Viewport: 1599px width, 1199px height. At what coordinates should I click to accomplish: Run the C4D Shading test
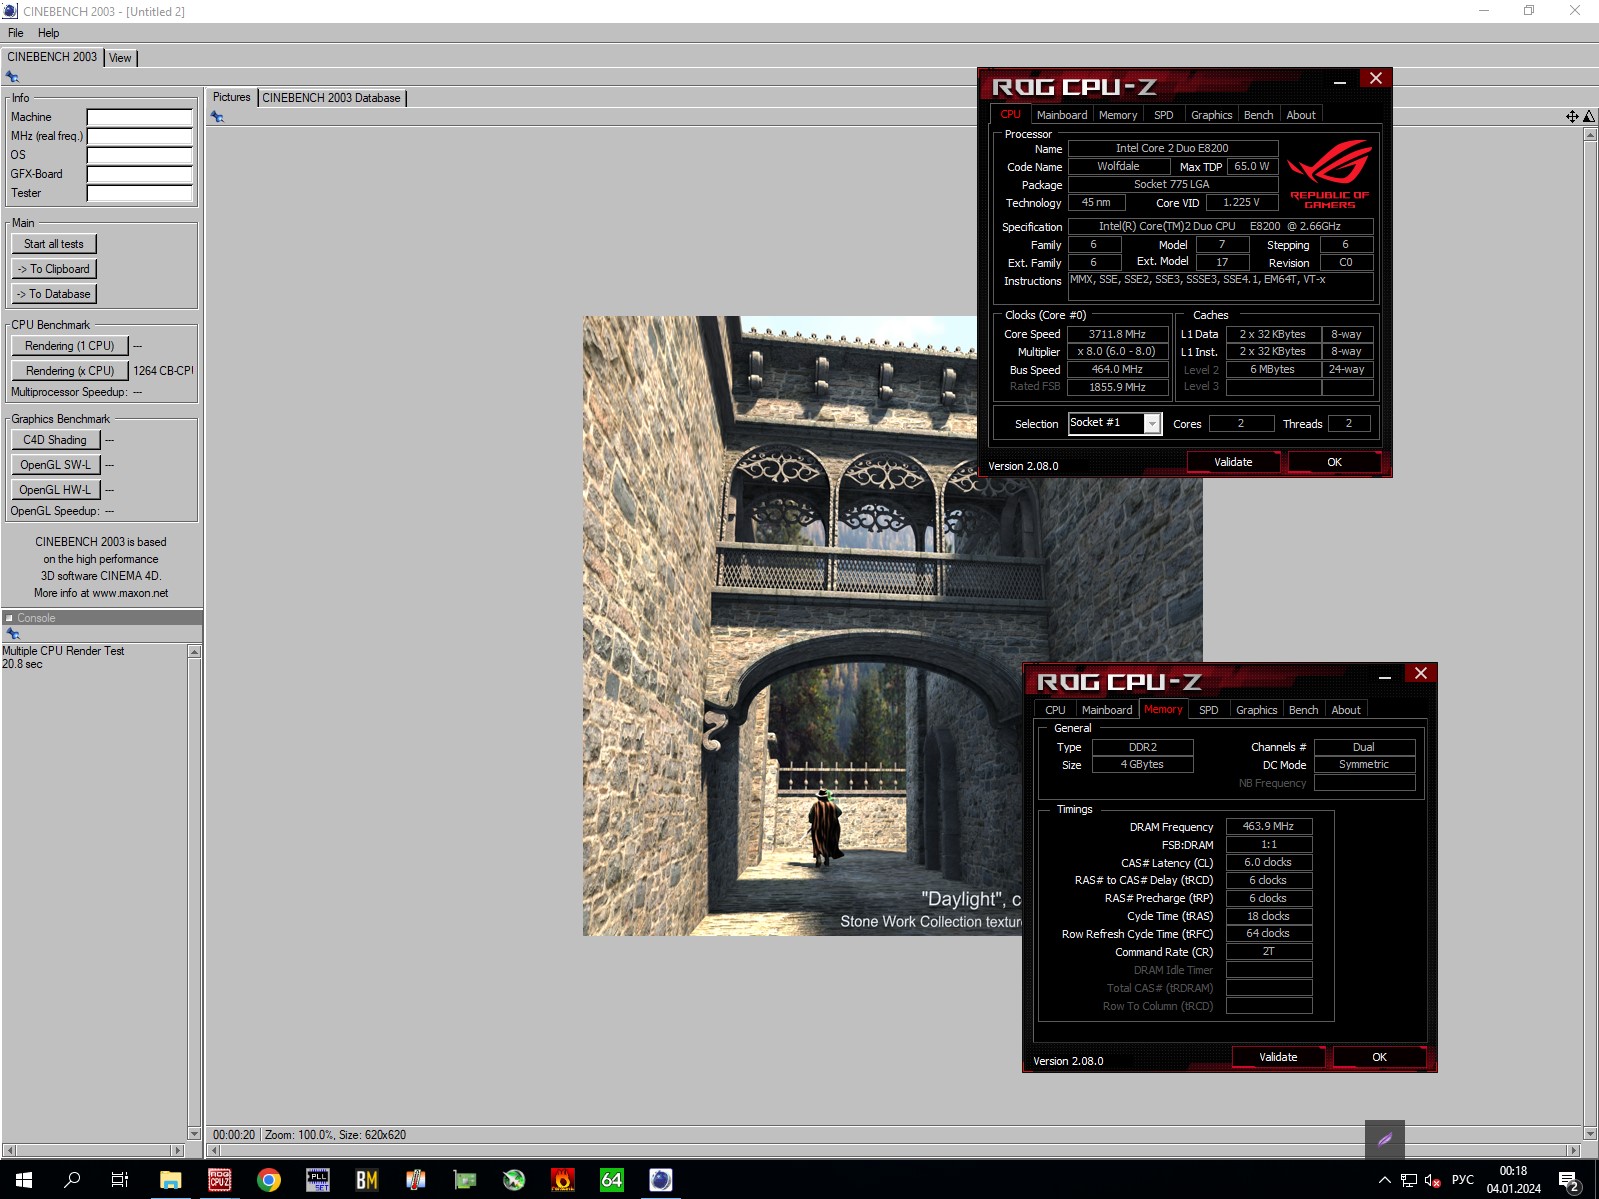(x=56, y=440)
